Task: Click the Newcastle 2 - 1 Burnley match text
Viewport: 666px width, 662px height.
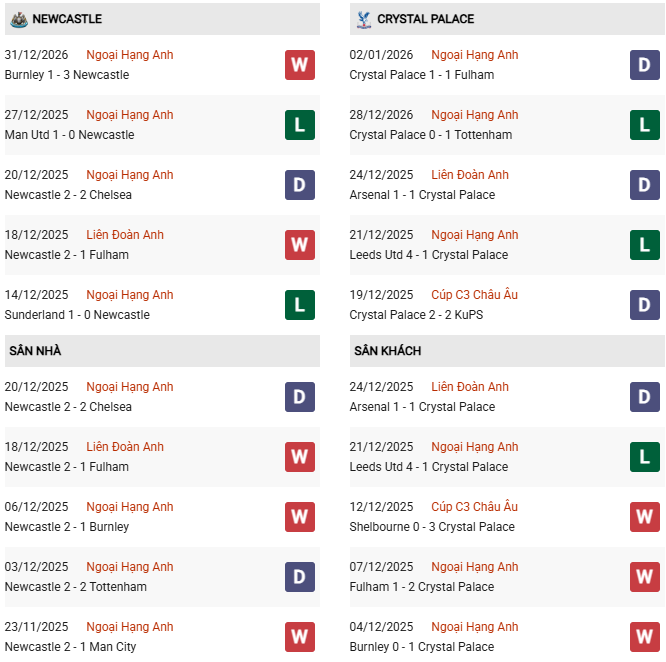Action: [67, 527]
